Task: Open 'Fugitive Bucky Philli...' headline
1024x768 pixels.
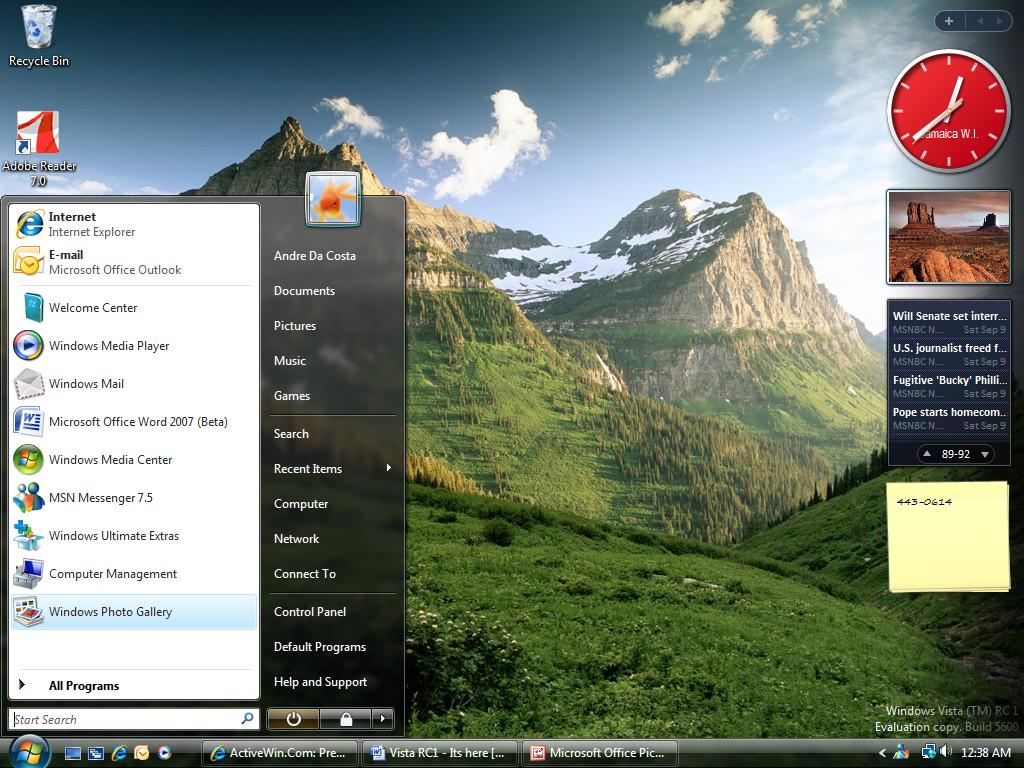Action: (949, 386)
